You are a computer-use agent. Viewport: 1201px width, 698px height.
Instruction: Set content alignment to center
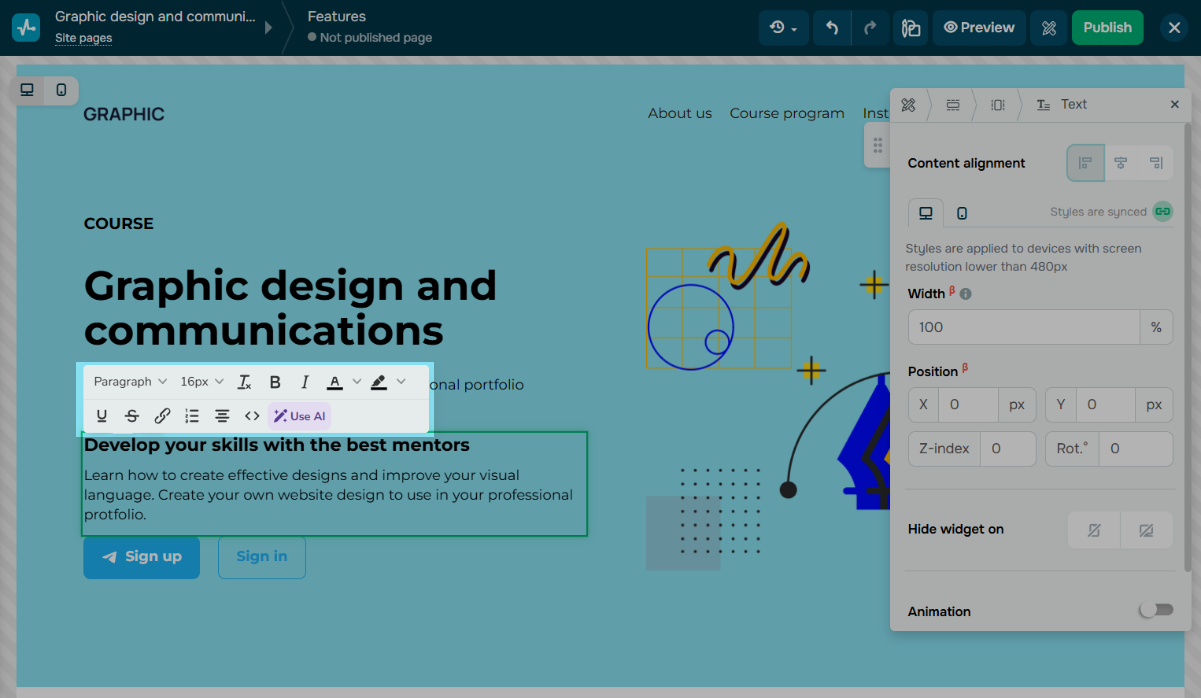(x=1121, y=163)
